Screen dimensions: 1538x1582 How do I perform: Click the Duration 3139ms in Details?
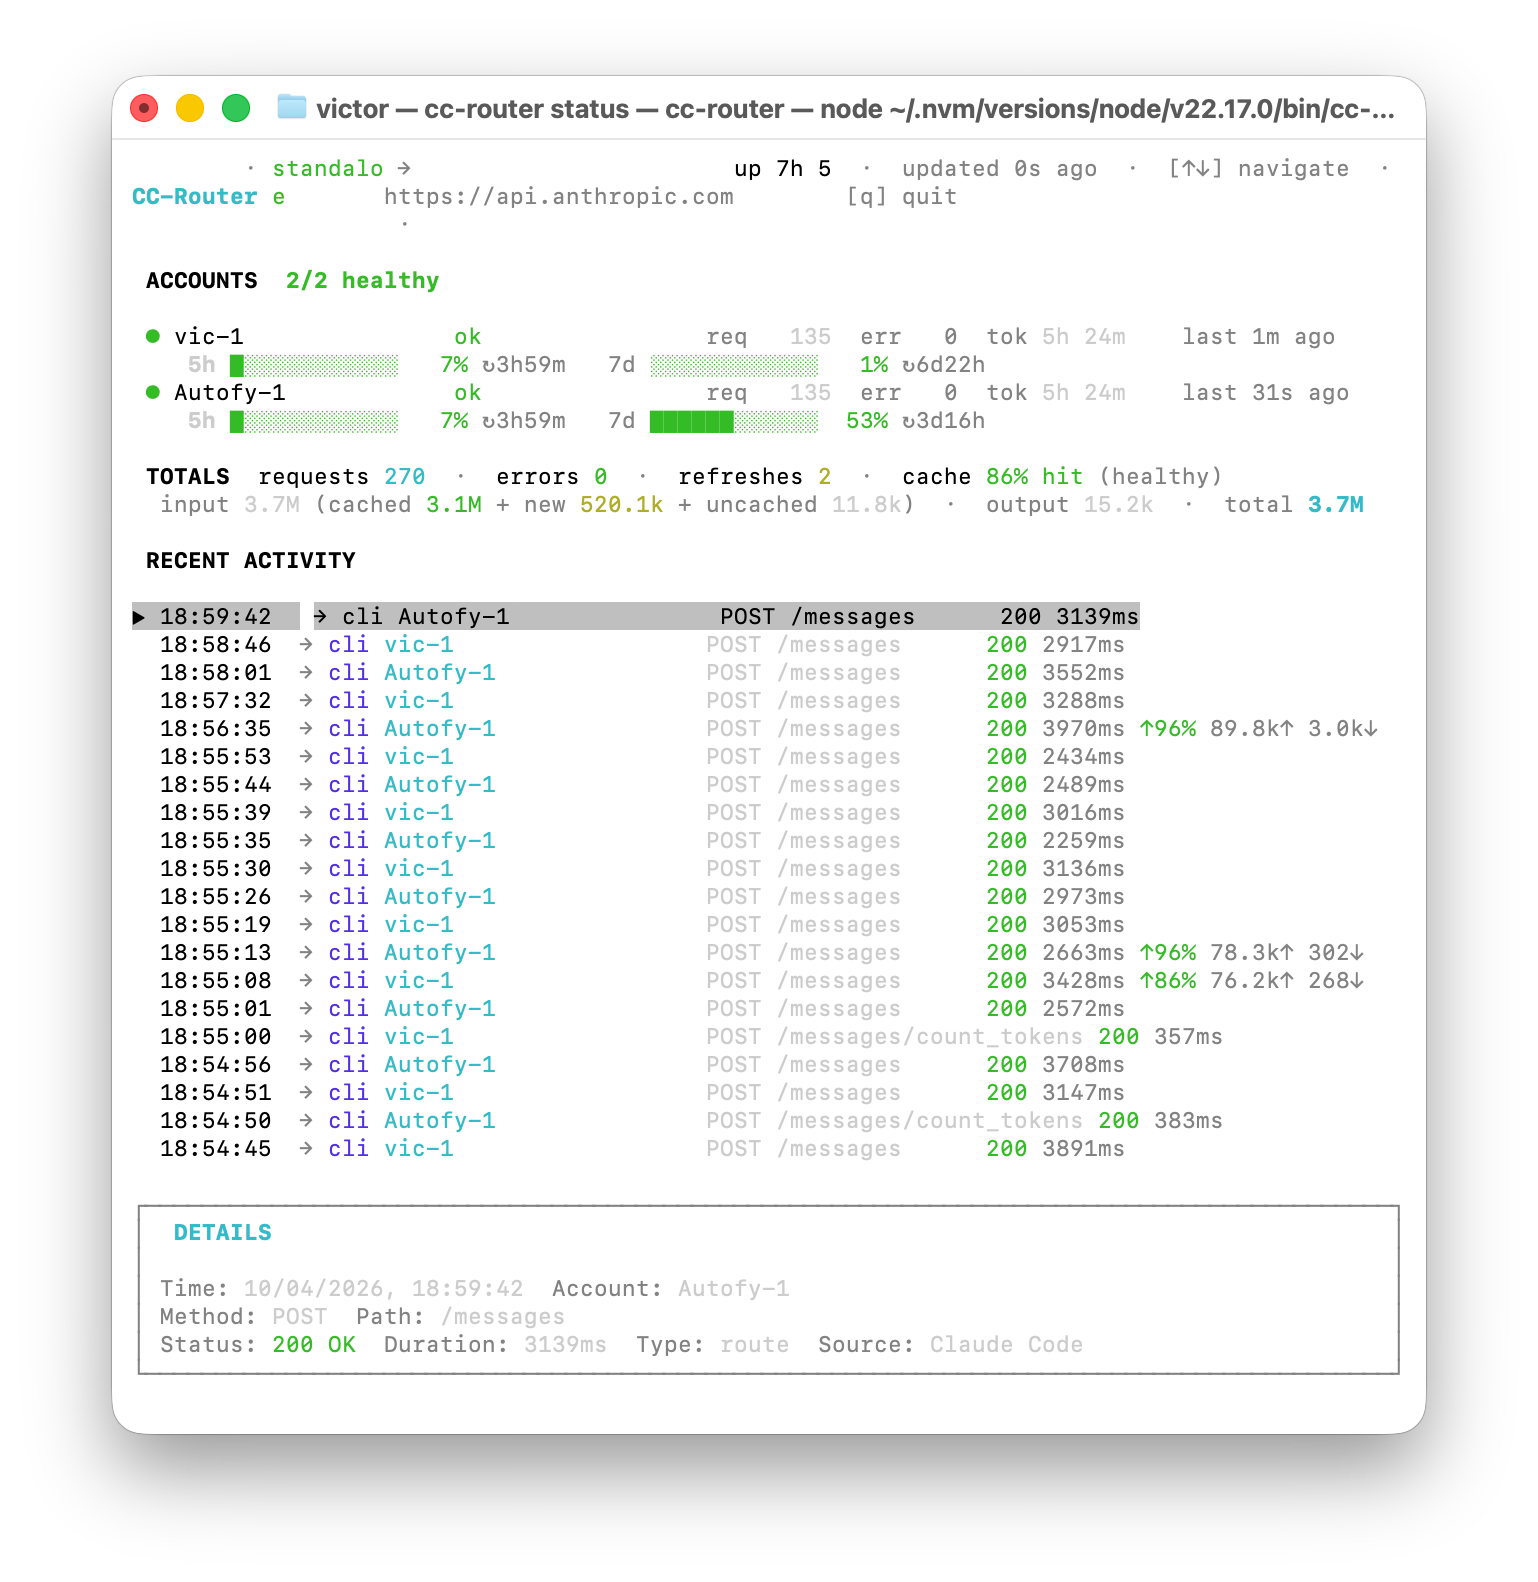pos(565,1345)
